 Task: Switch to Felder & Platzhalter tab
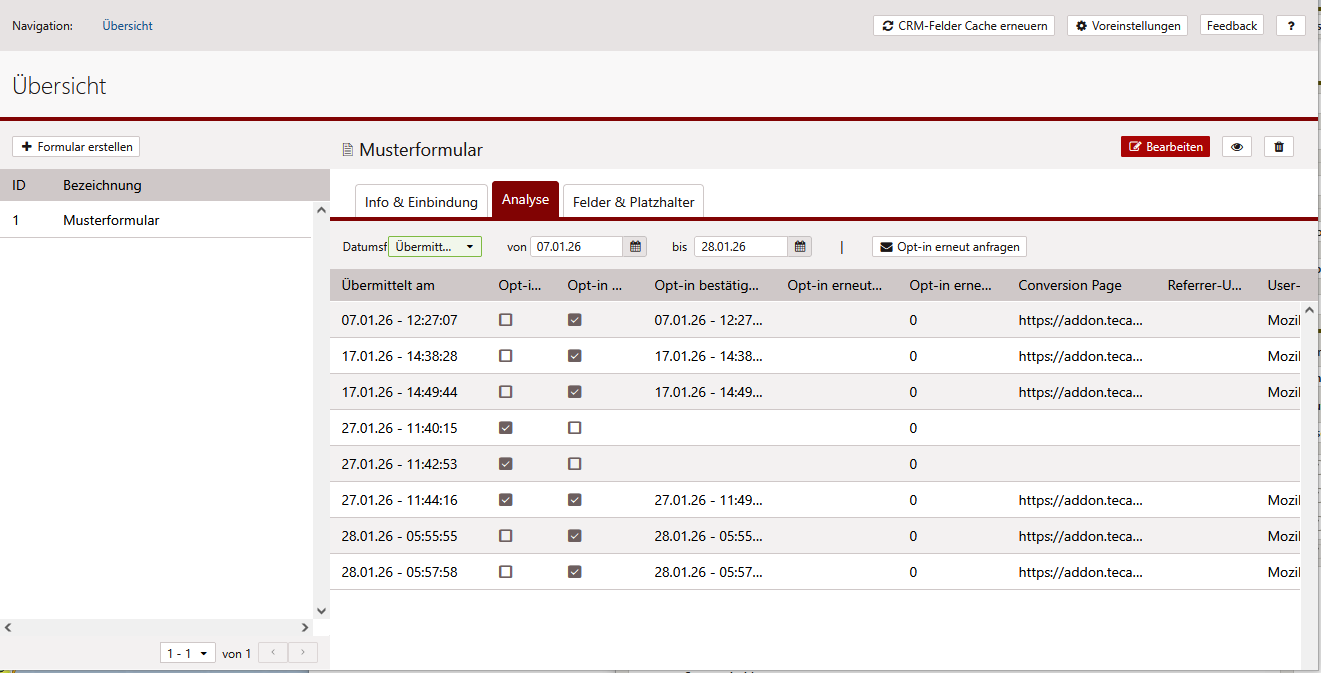pos(633,202)
